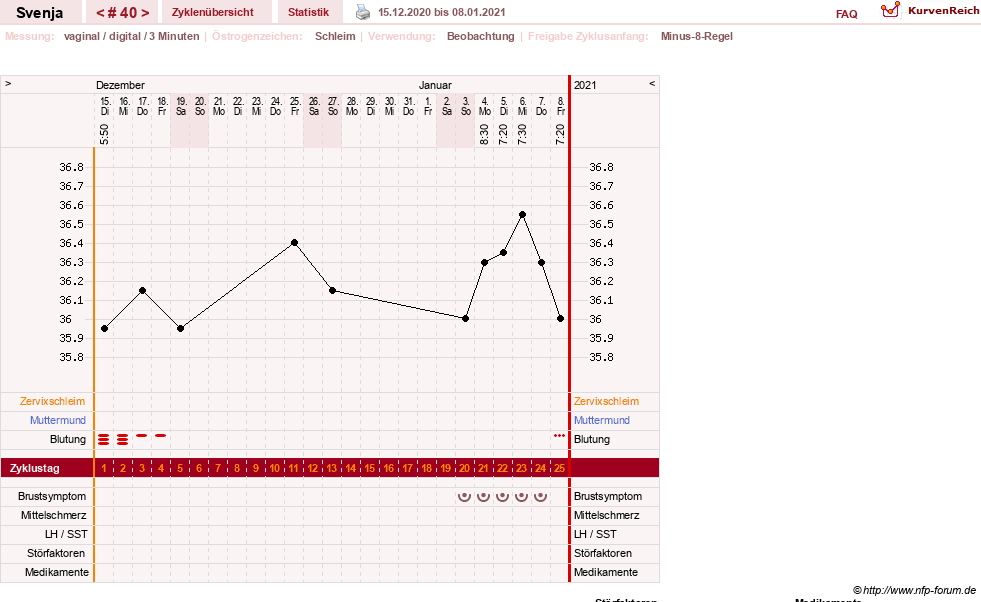Click the breast symptom icon on cycle day 20
Screen dimensions: 981x602
click(464, 496)
